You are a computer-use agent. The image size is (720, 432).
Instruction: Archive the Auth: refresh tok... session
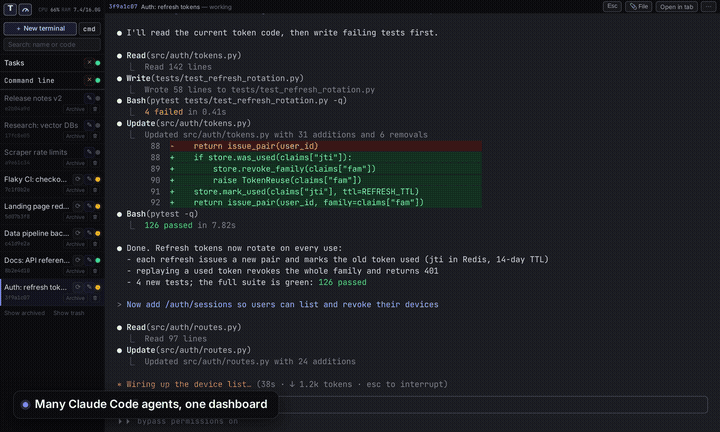coord(75,298)
